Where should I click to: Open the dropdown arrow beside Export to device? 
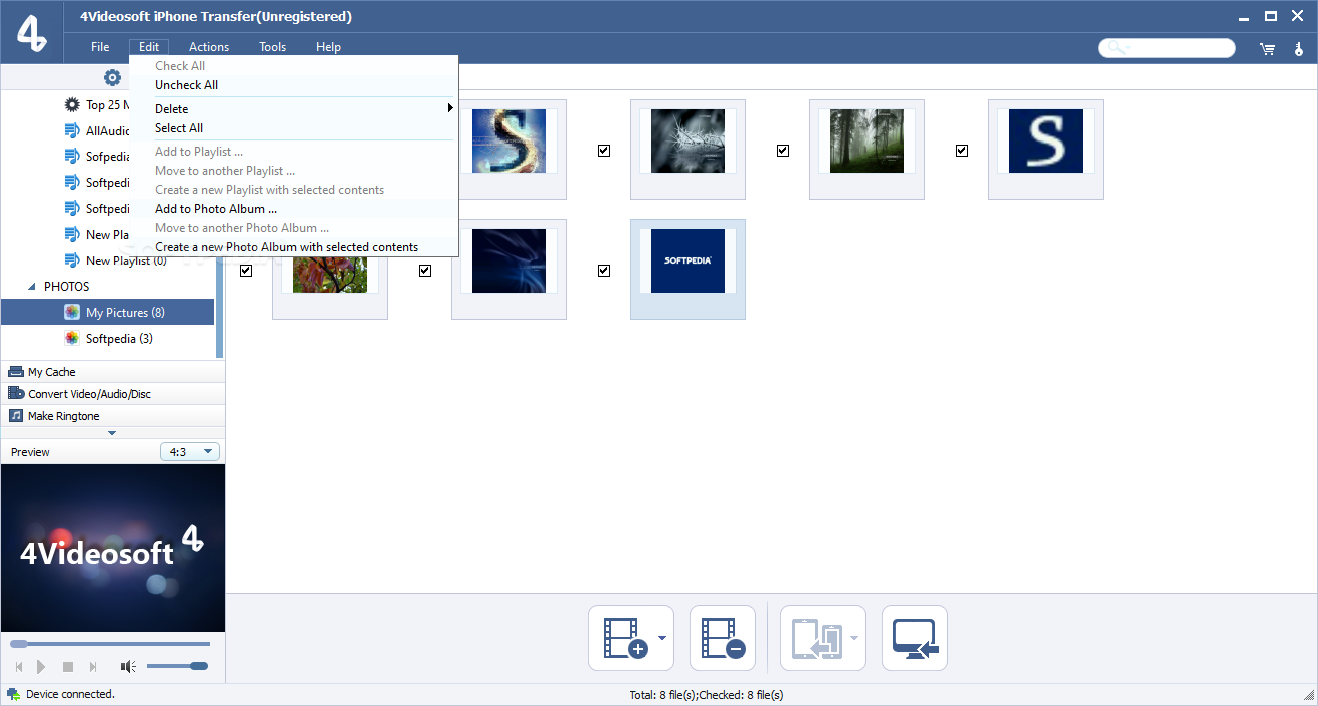click(x=854, y=638)
